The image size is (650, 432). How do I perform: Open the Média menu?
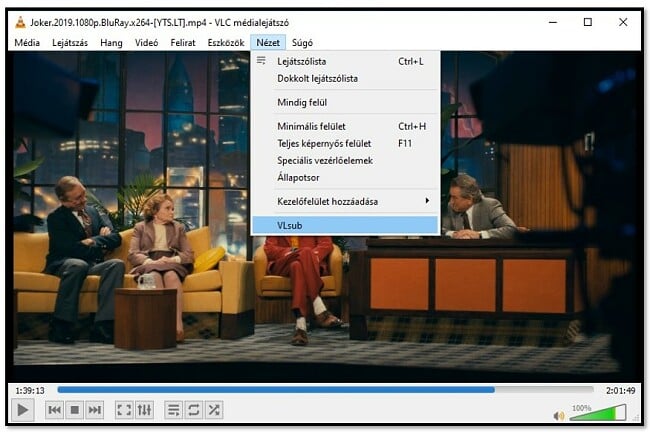click(27, 43)
